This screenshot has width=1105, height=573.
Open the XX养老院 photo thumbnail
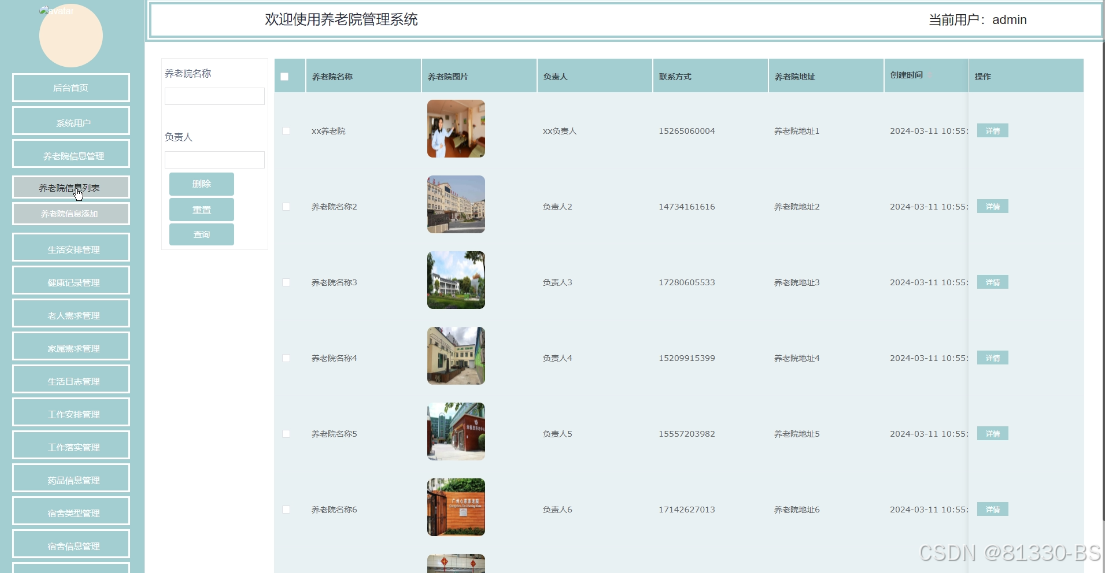pos(456,128)
